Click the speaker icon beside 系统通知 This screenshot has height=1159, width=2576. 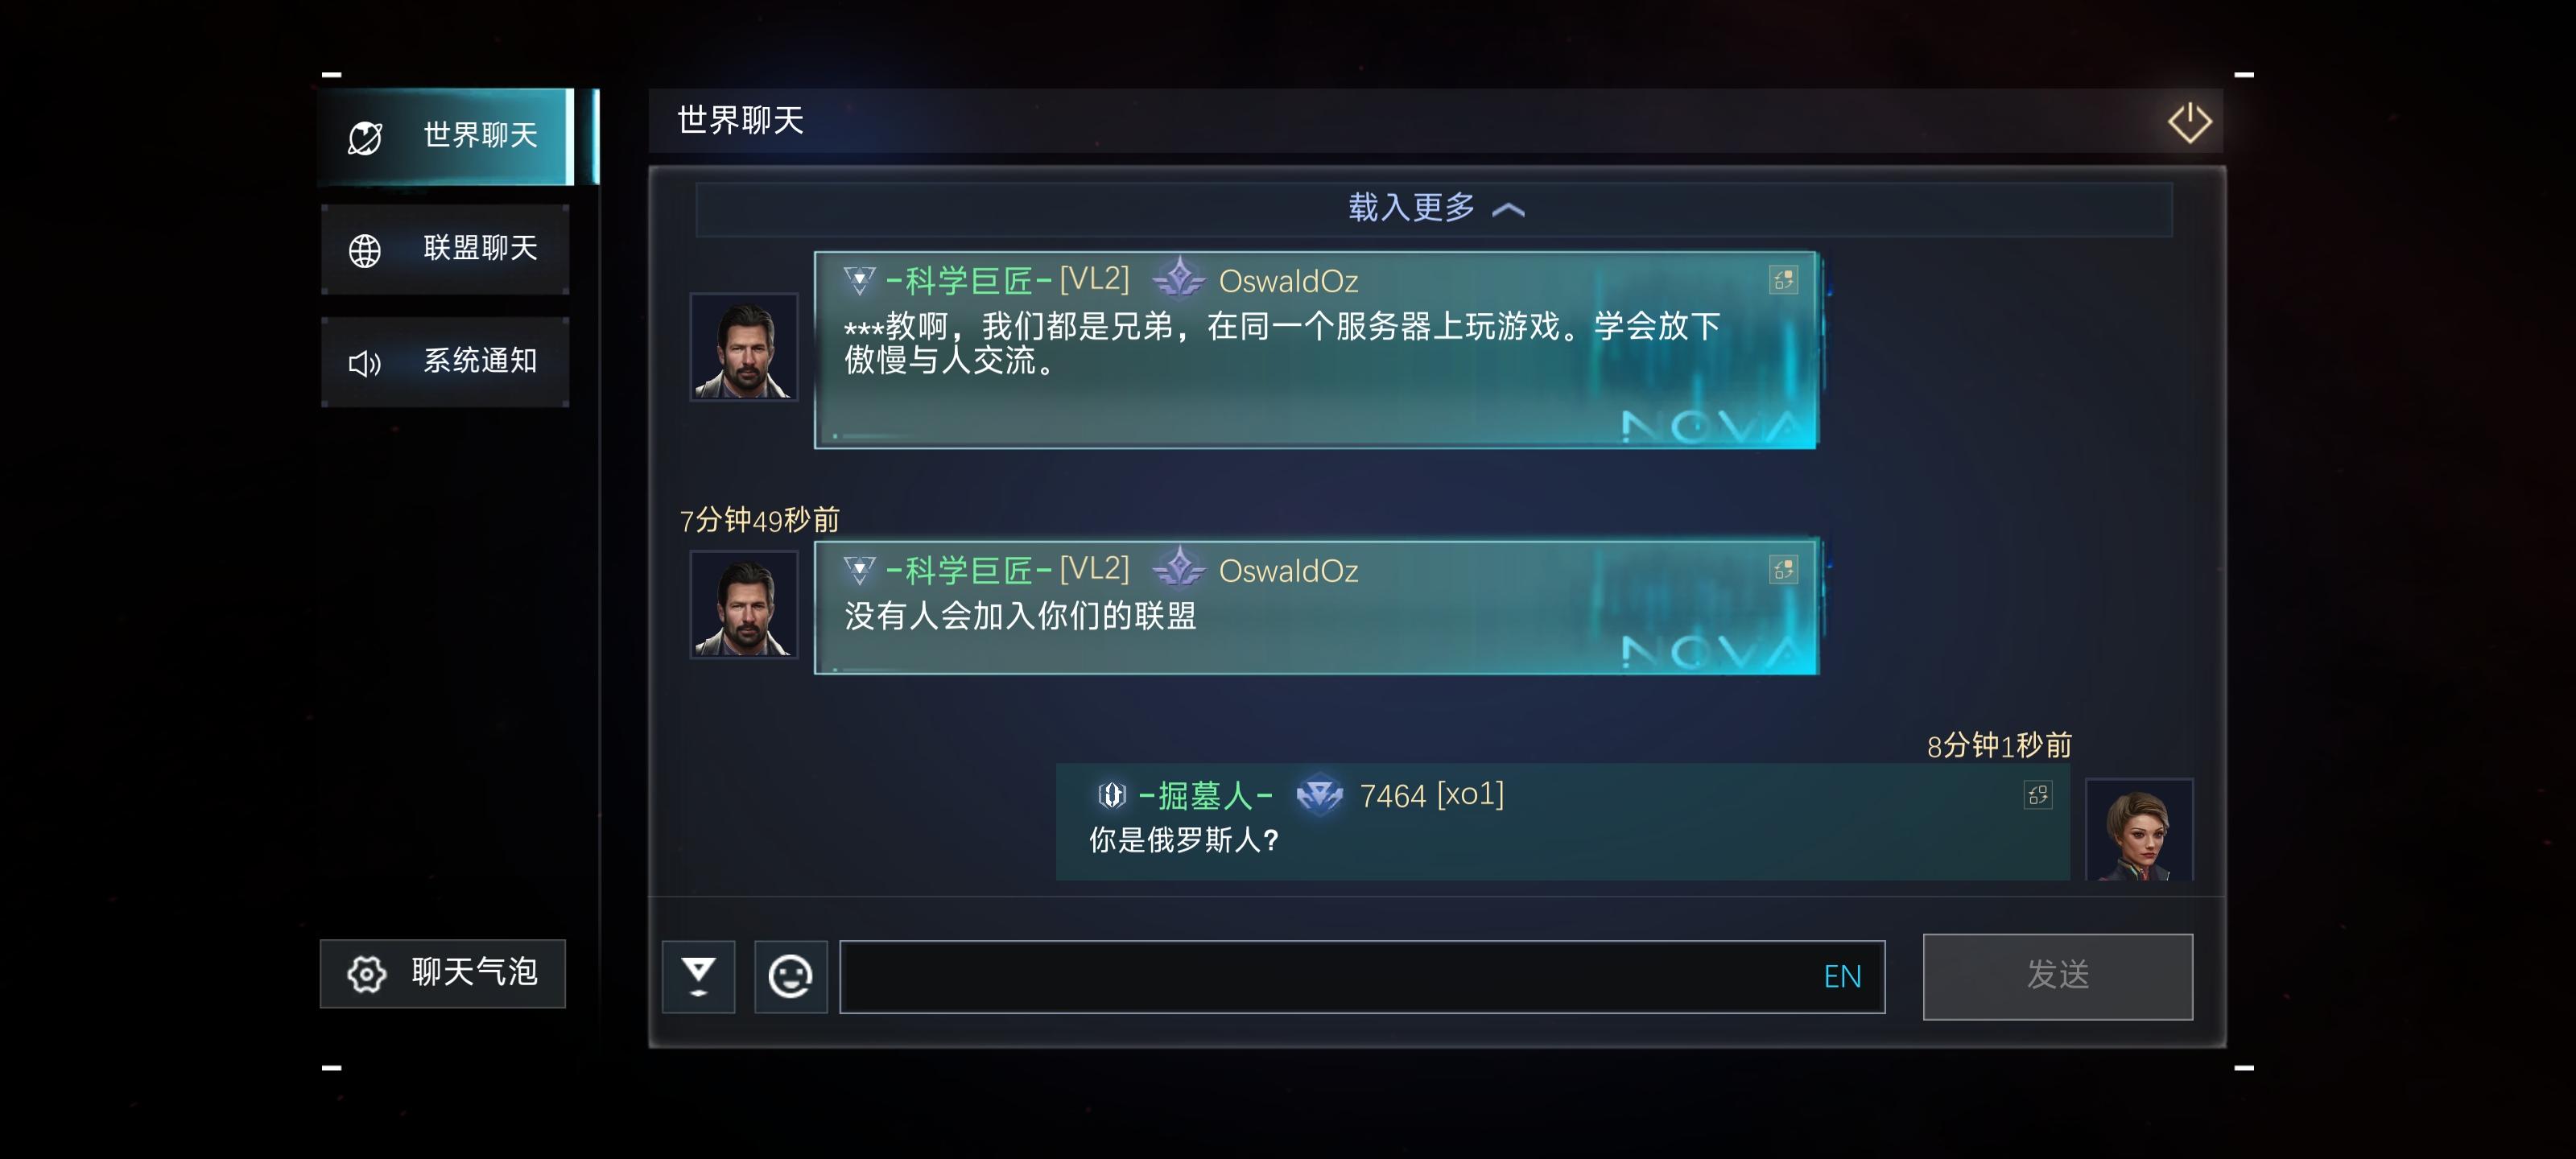click(x=365, y=363)
